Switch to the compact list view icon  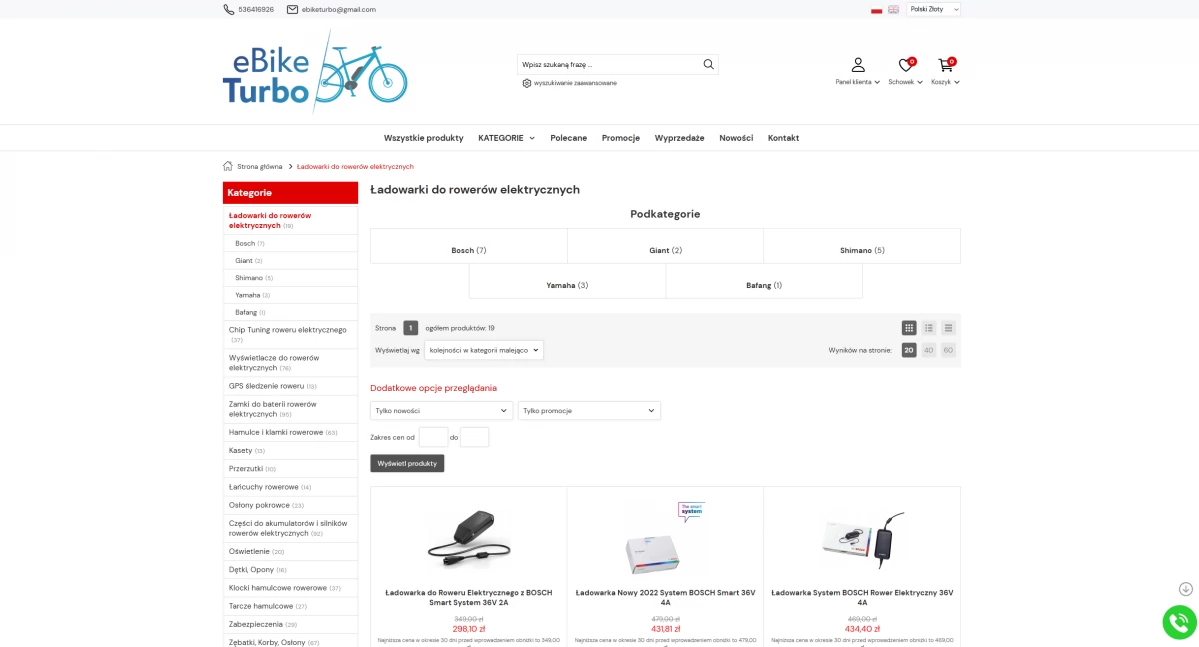point(948,328)
